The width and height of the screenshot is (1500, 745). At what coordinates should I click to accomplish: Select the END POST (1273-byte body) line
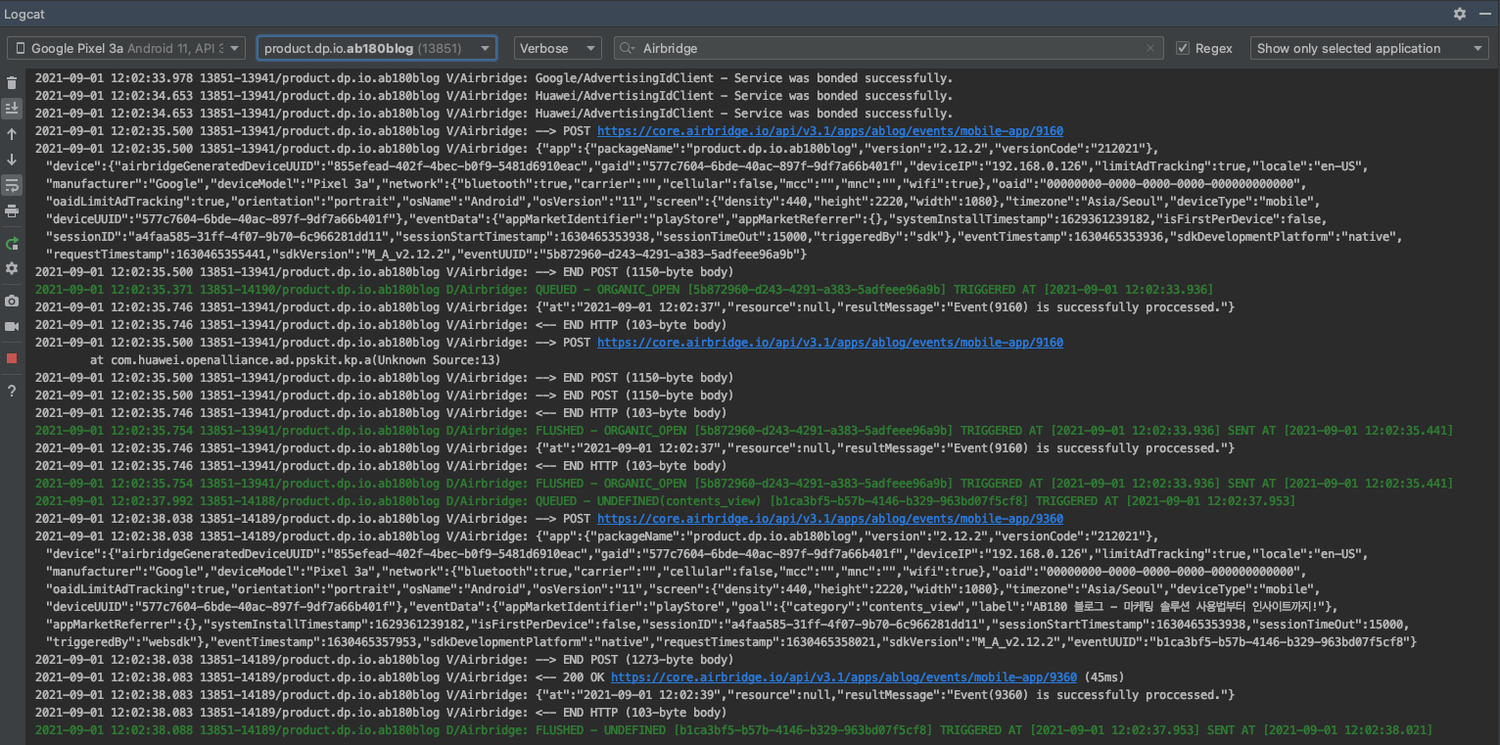point(384,659)
